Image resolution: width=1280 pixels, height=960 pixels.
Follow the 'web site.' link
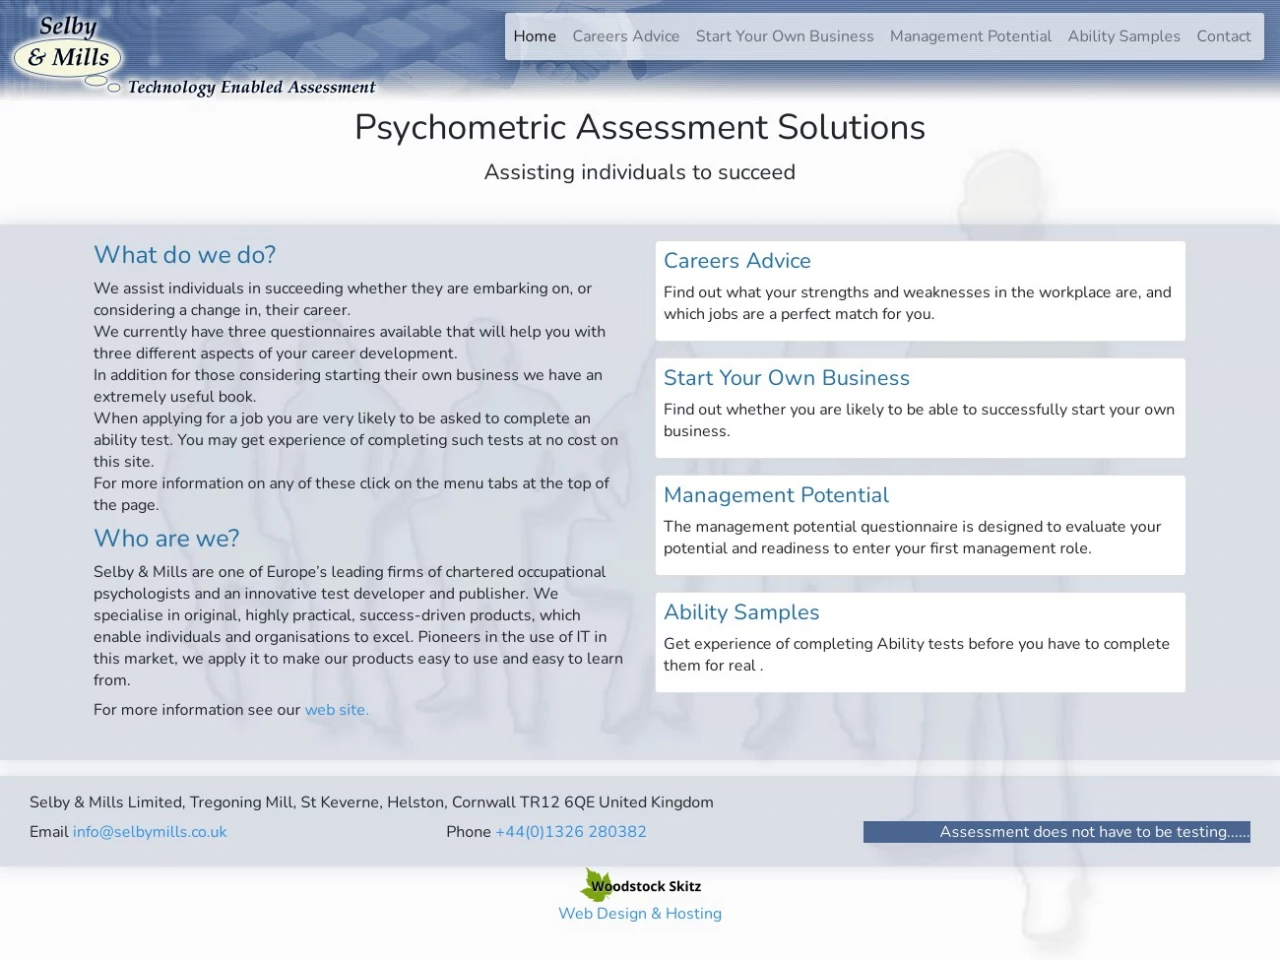(336, 710)
